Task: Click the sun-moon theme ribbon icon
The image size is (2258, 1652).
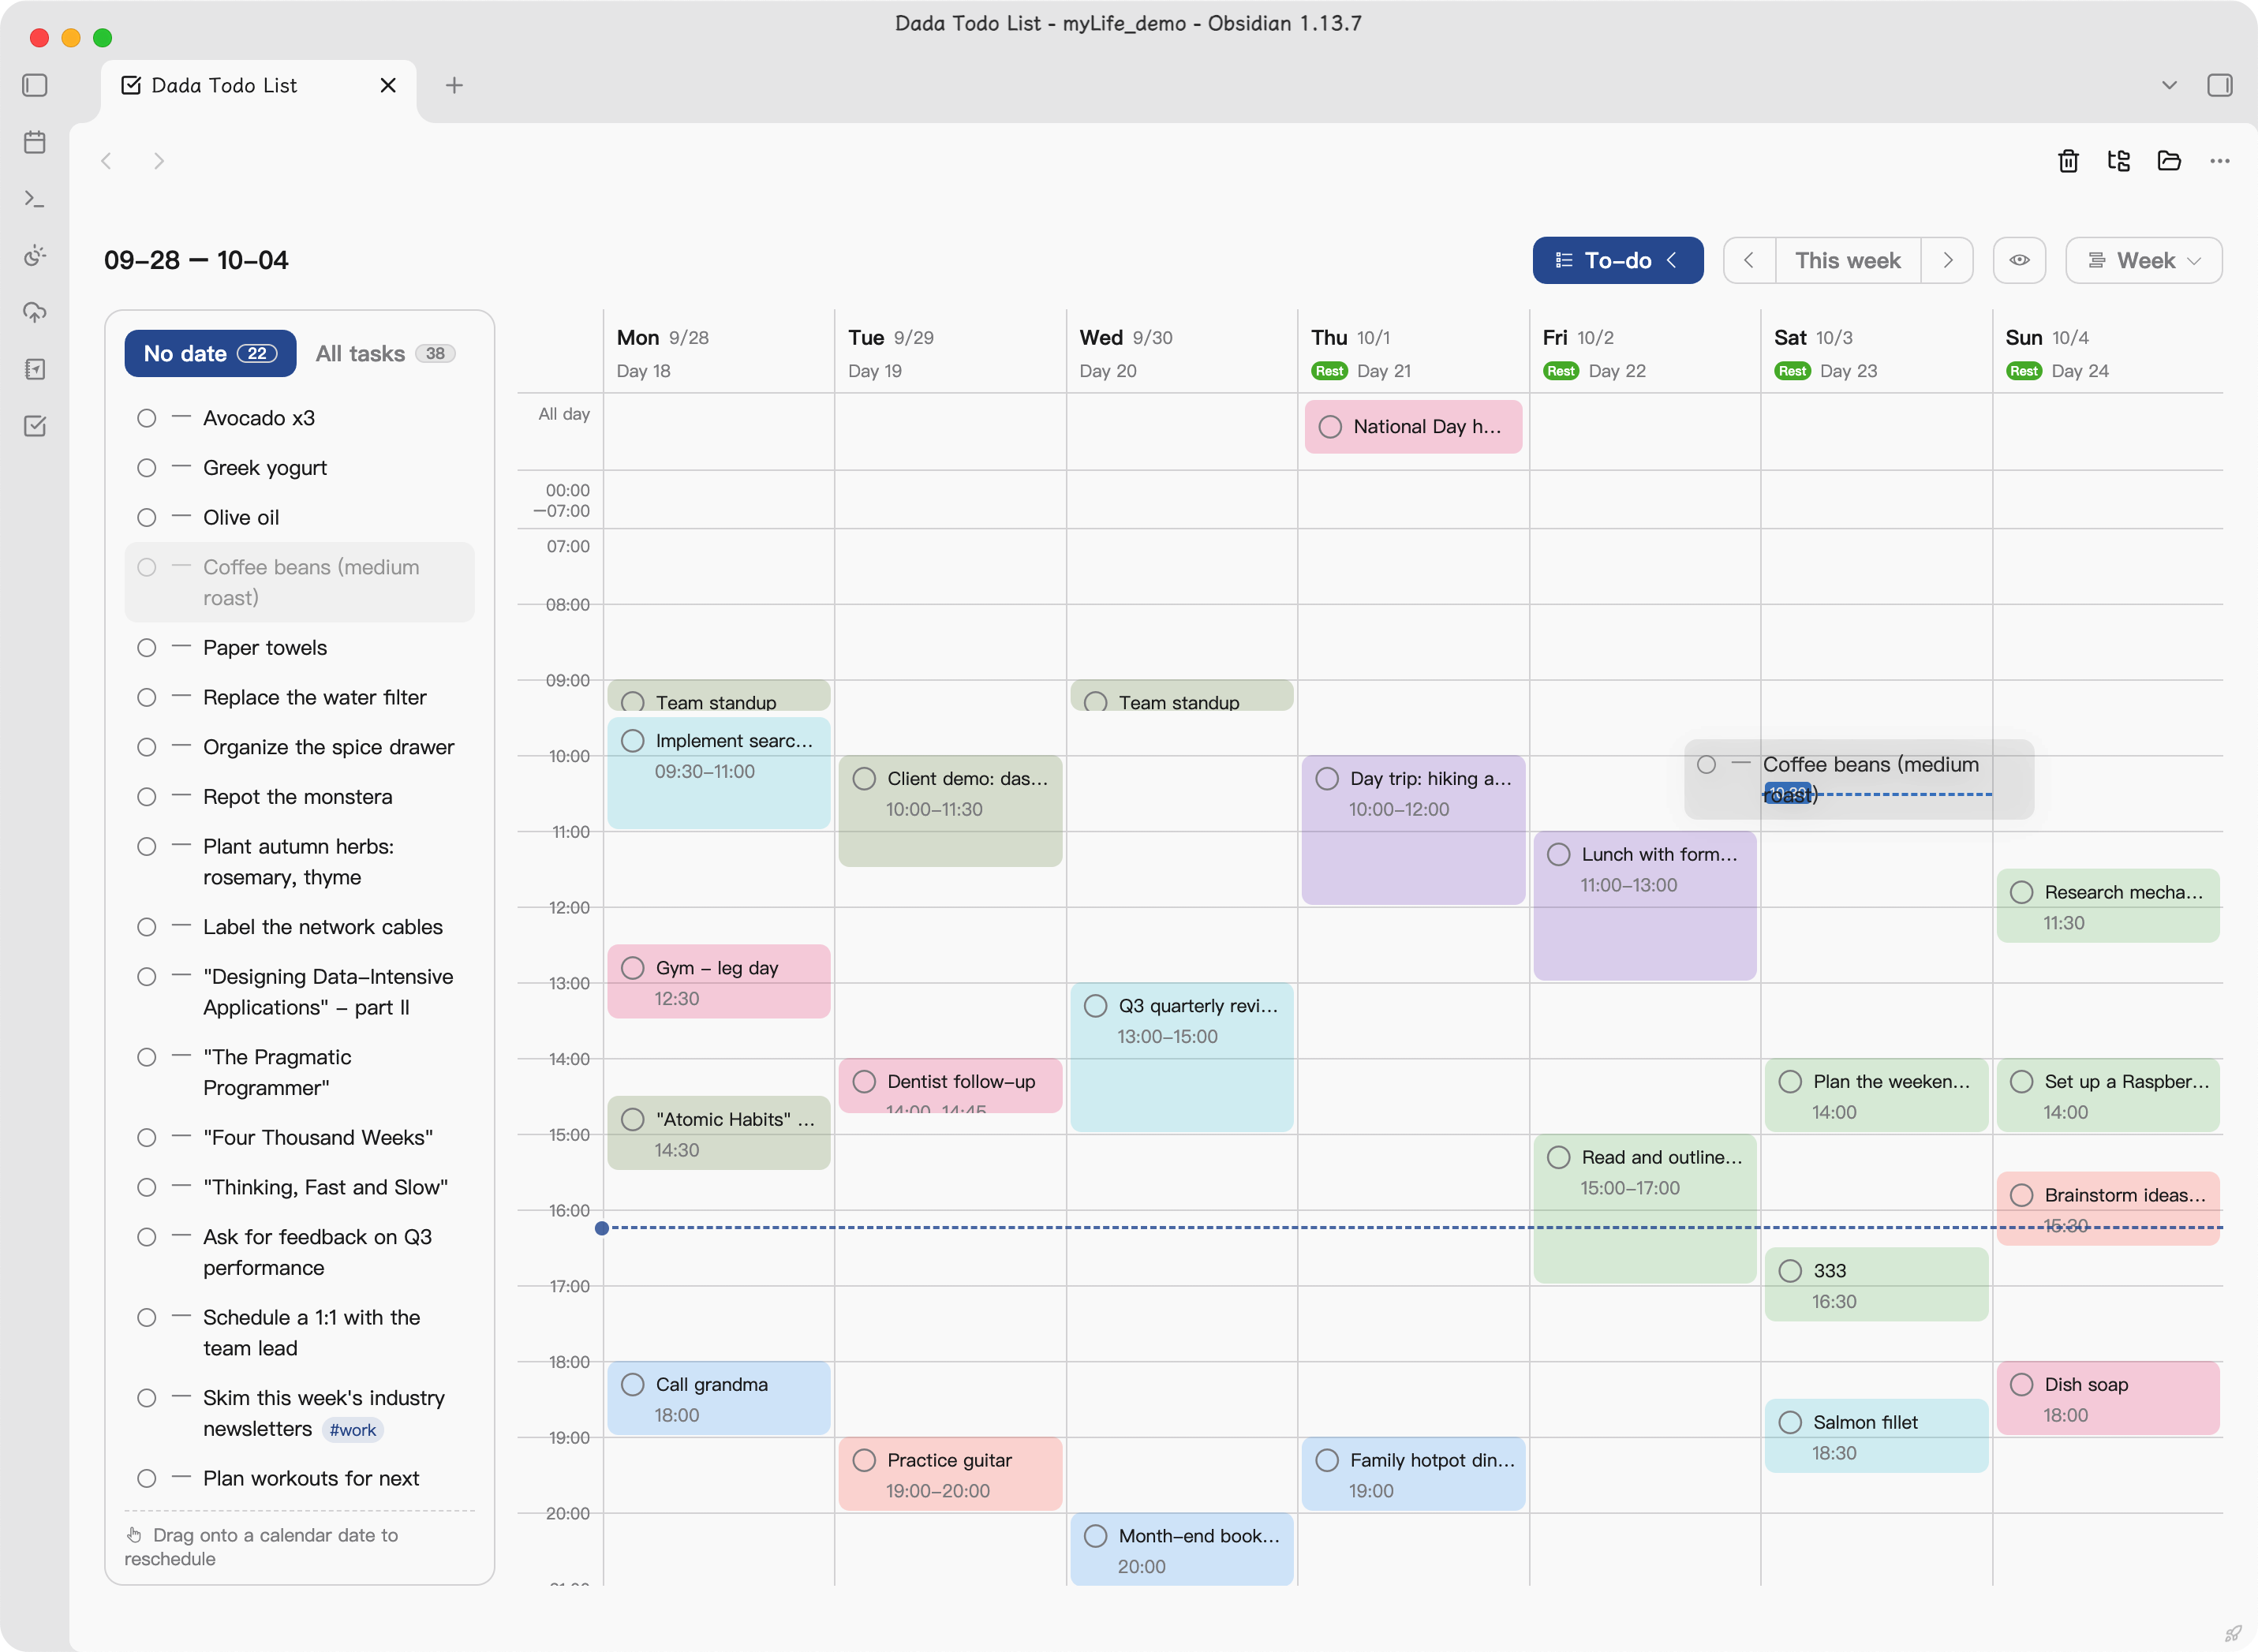Action: point(35,256)
